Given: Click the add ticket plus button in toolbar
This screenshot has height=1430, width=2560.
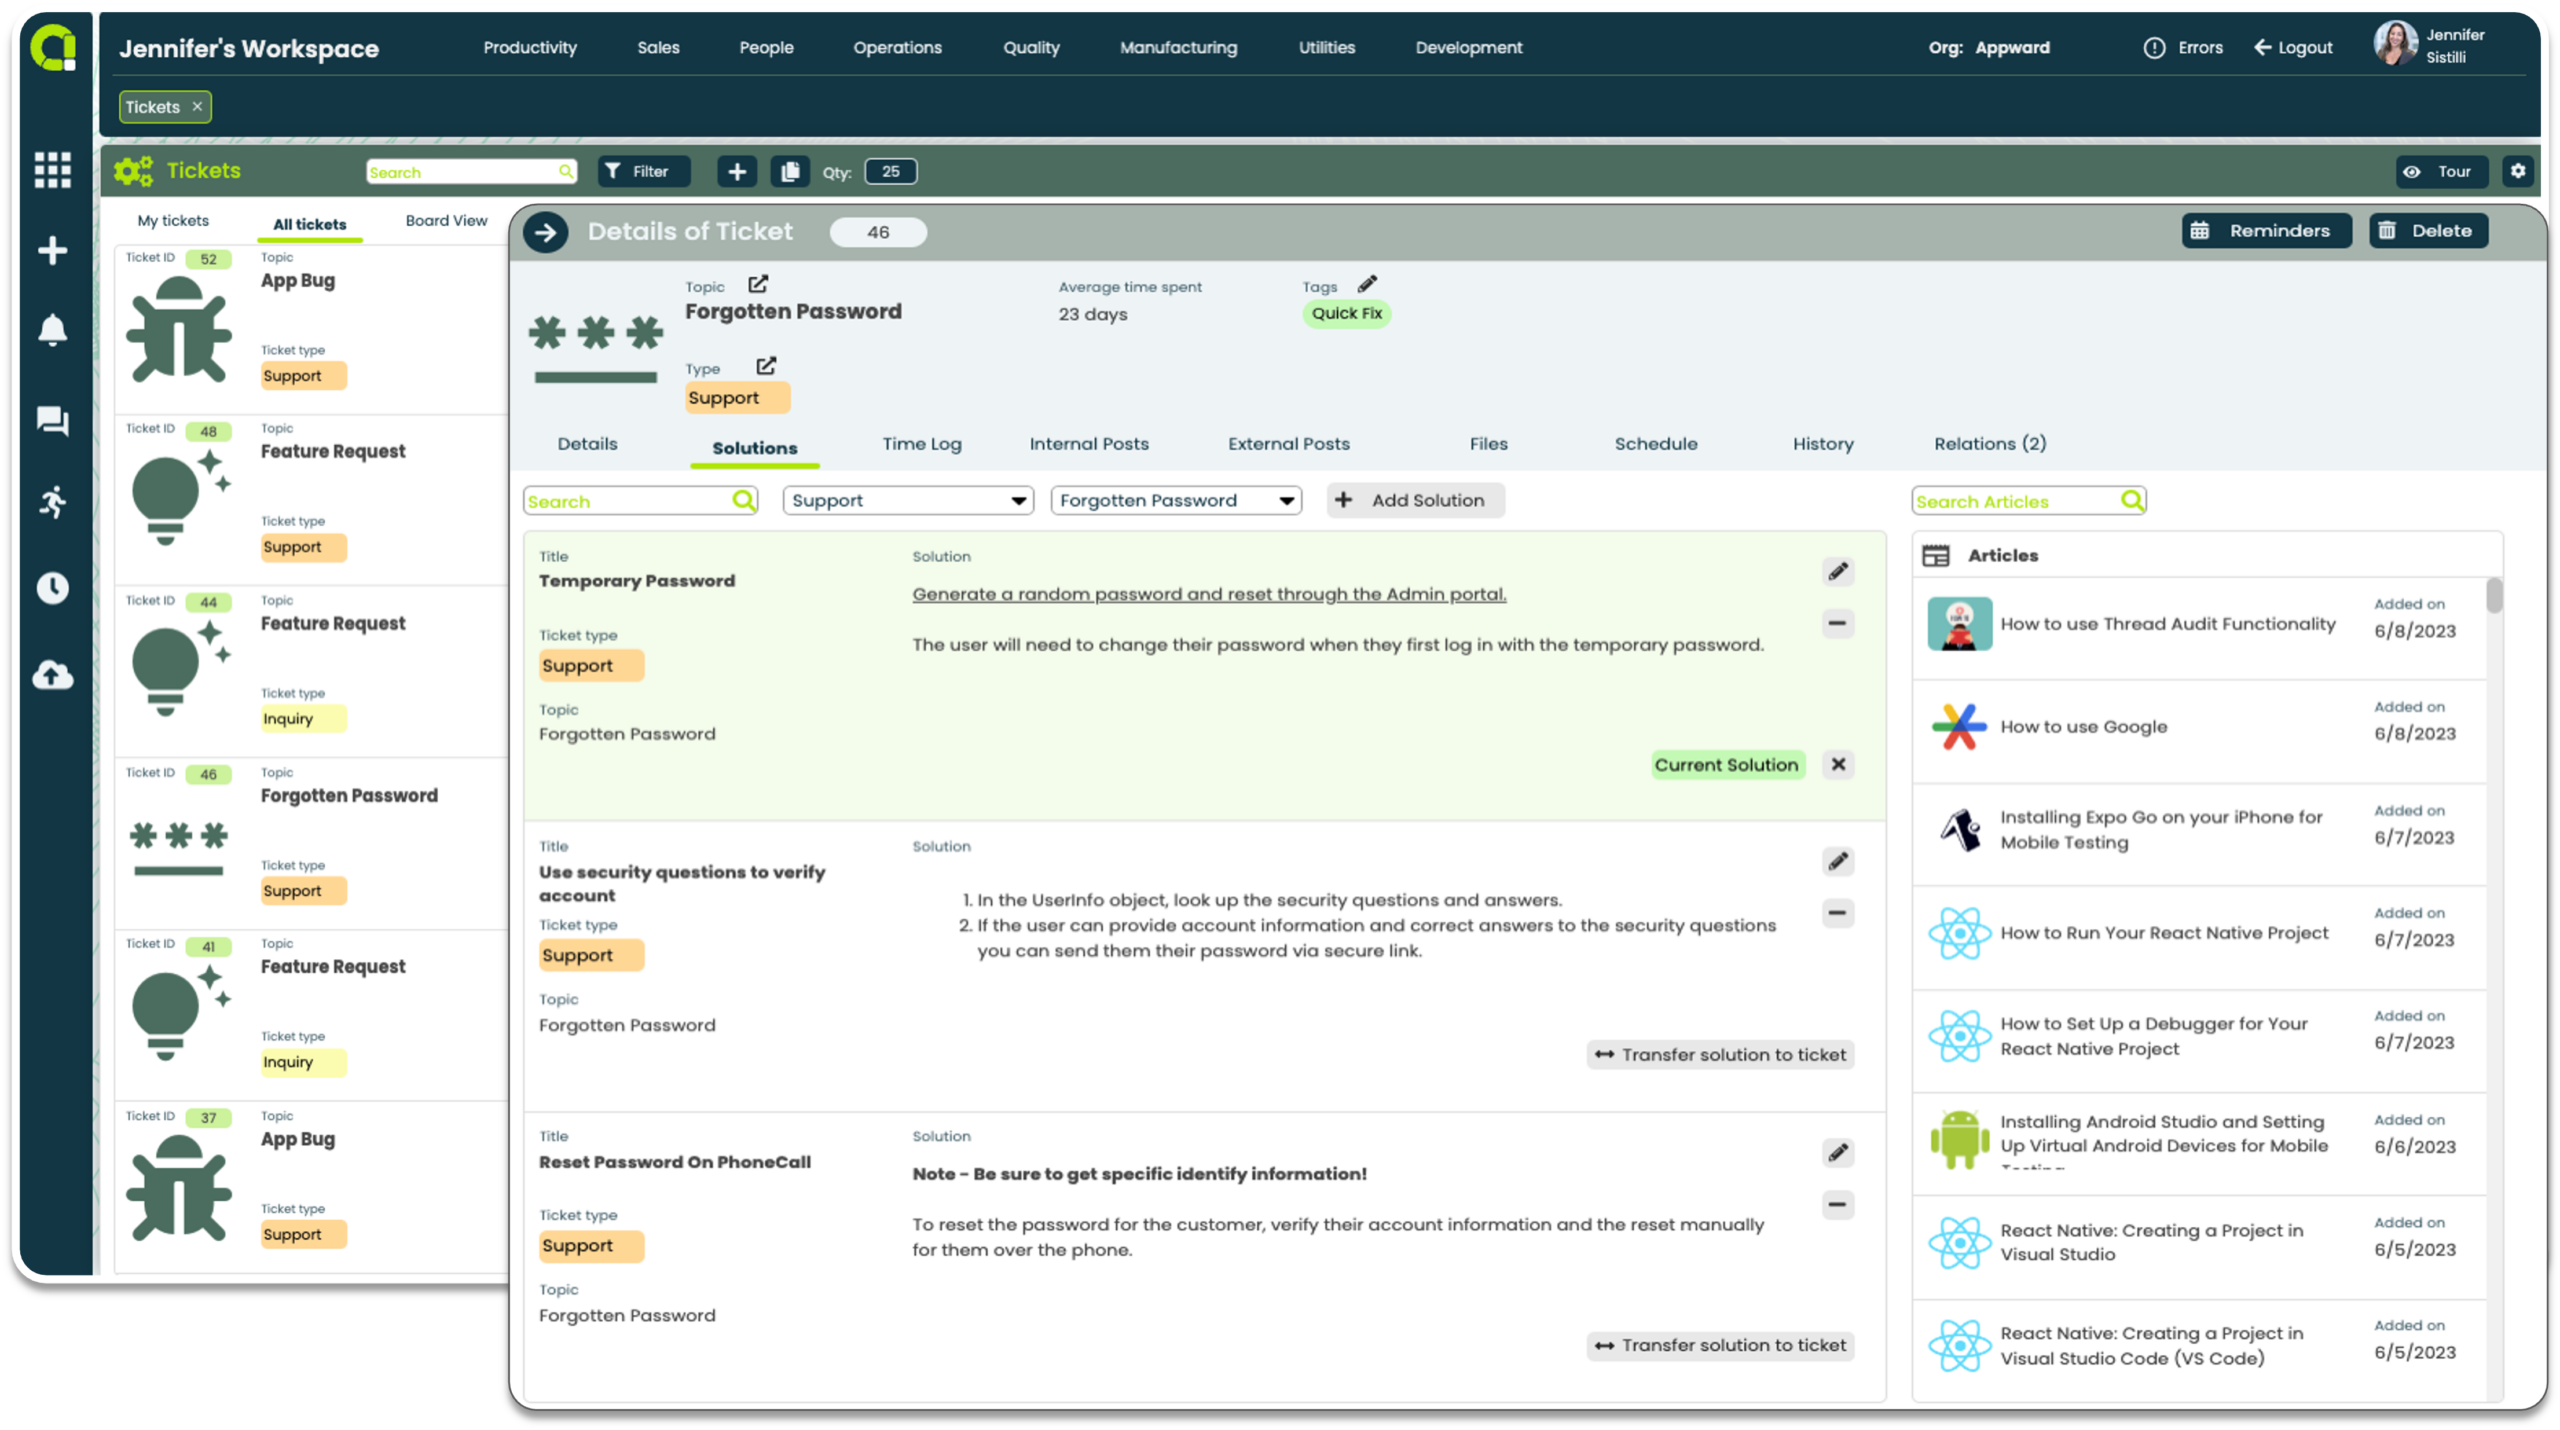Looking at the screenshot, I should (x=737, y=172).
